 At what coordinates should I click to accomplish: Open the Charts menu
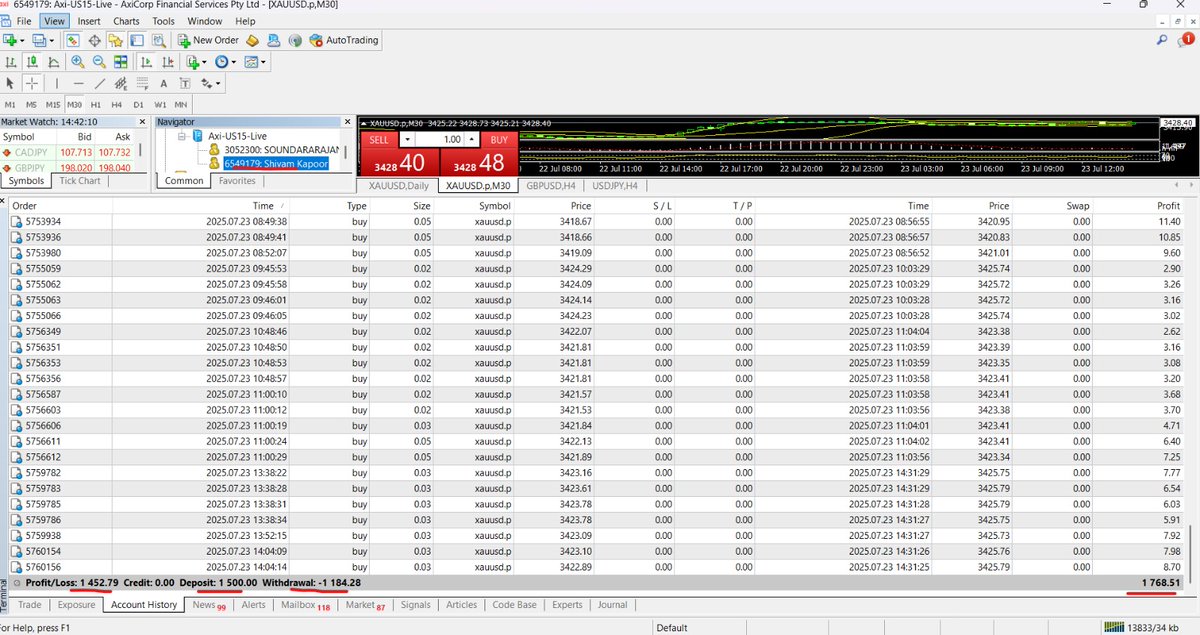[x=126, y=21]
